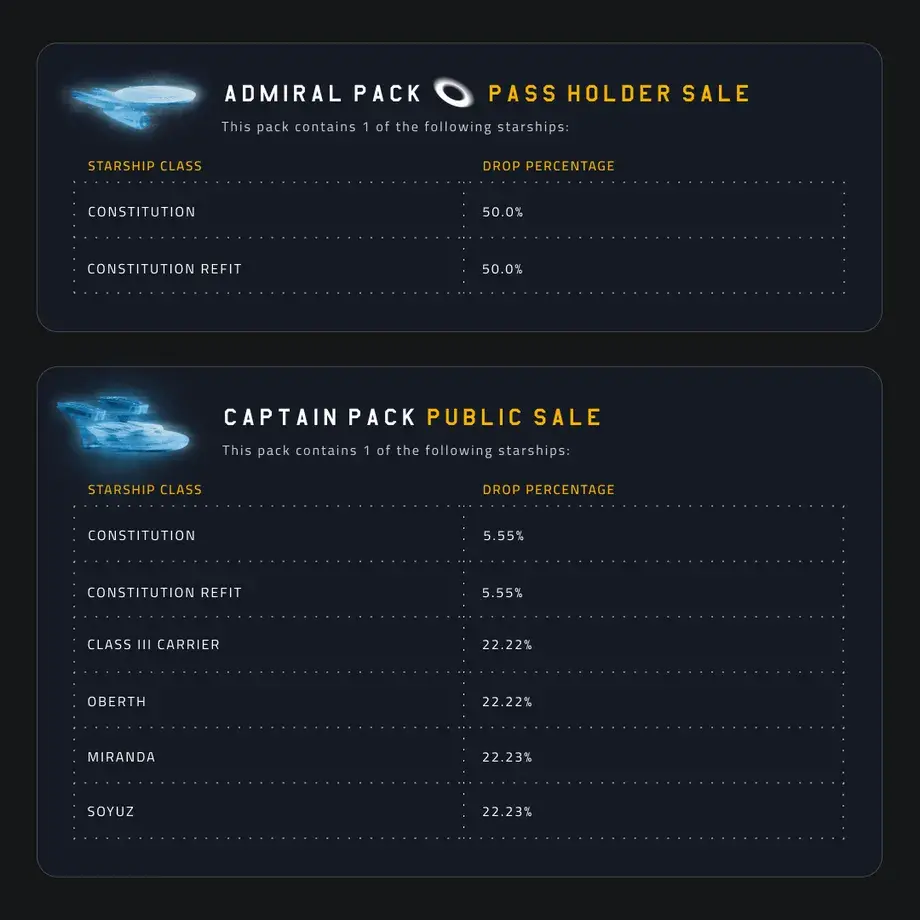Select Constitution row in Admiral Pack
Screen dimensions: 920x920
pyautogui.click(x=142, y=212)
